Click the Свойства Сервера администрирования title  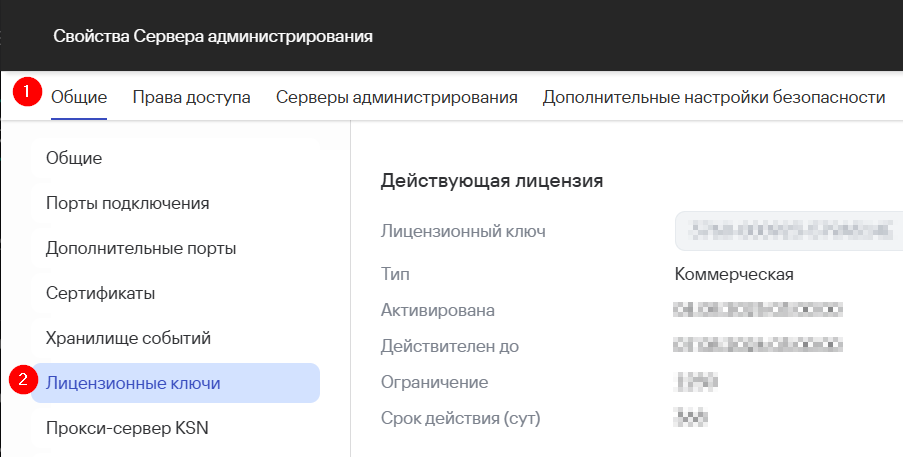coord(213,37)
